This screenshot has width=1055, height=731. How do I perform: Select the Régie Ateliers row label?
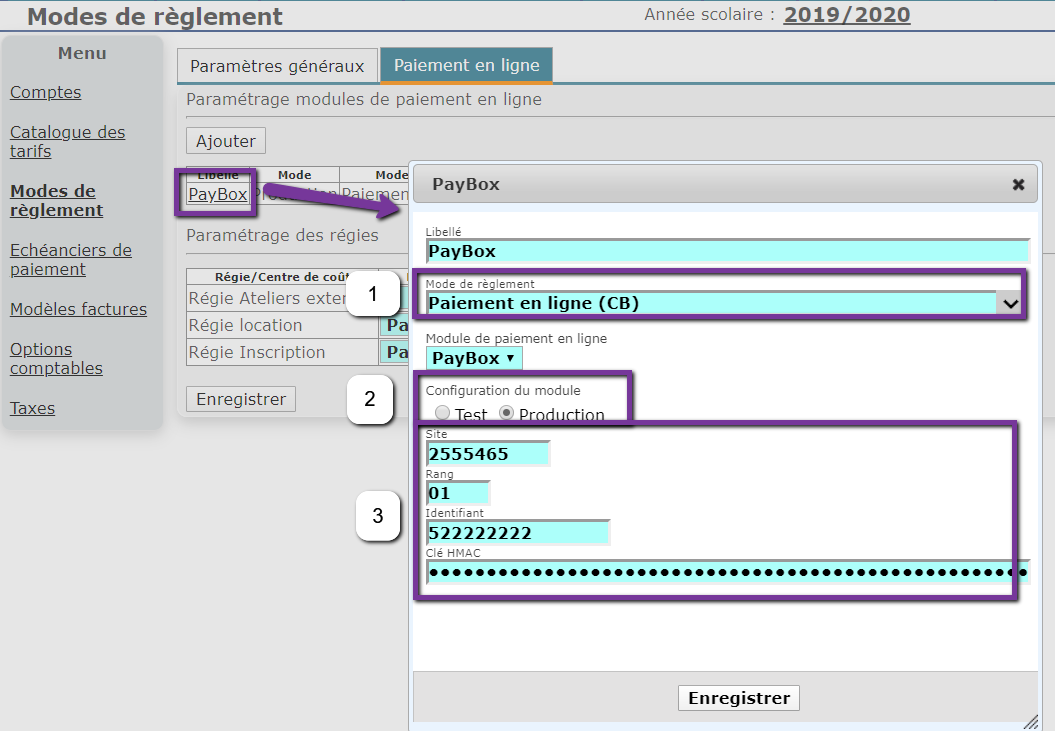[267, 298]
